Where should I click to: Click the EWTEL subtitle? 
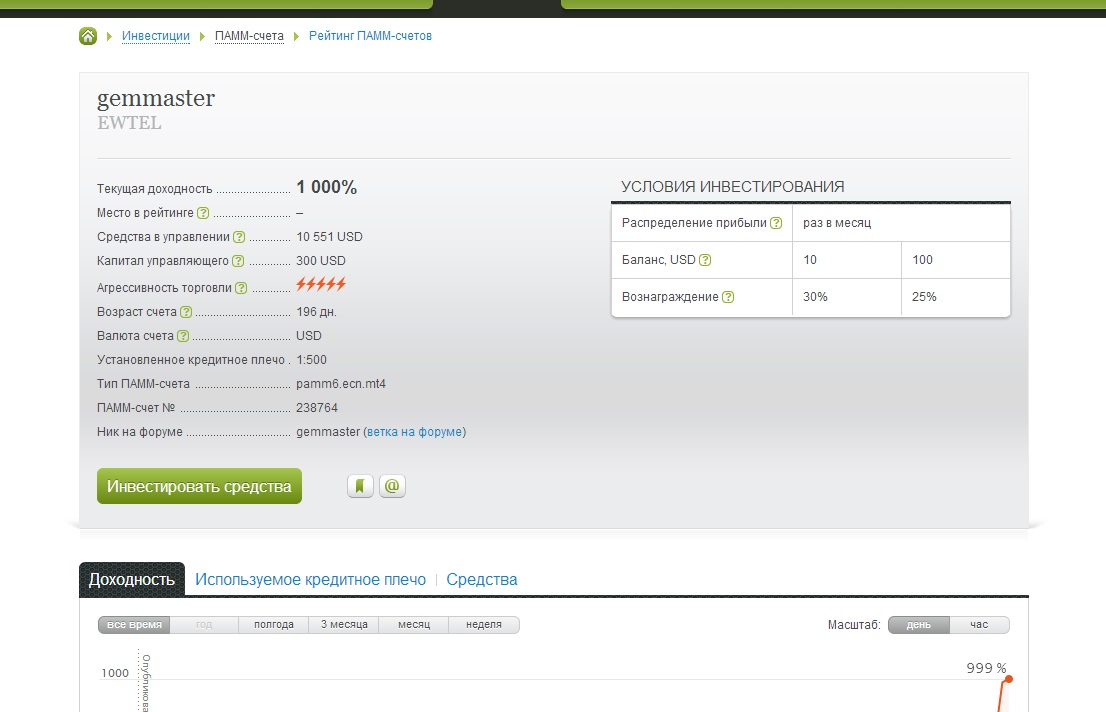click(129, 123)
